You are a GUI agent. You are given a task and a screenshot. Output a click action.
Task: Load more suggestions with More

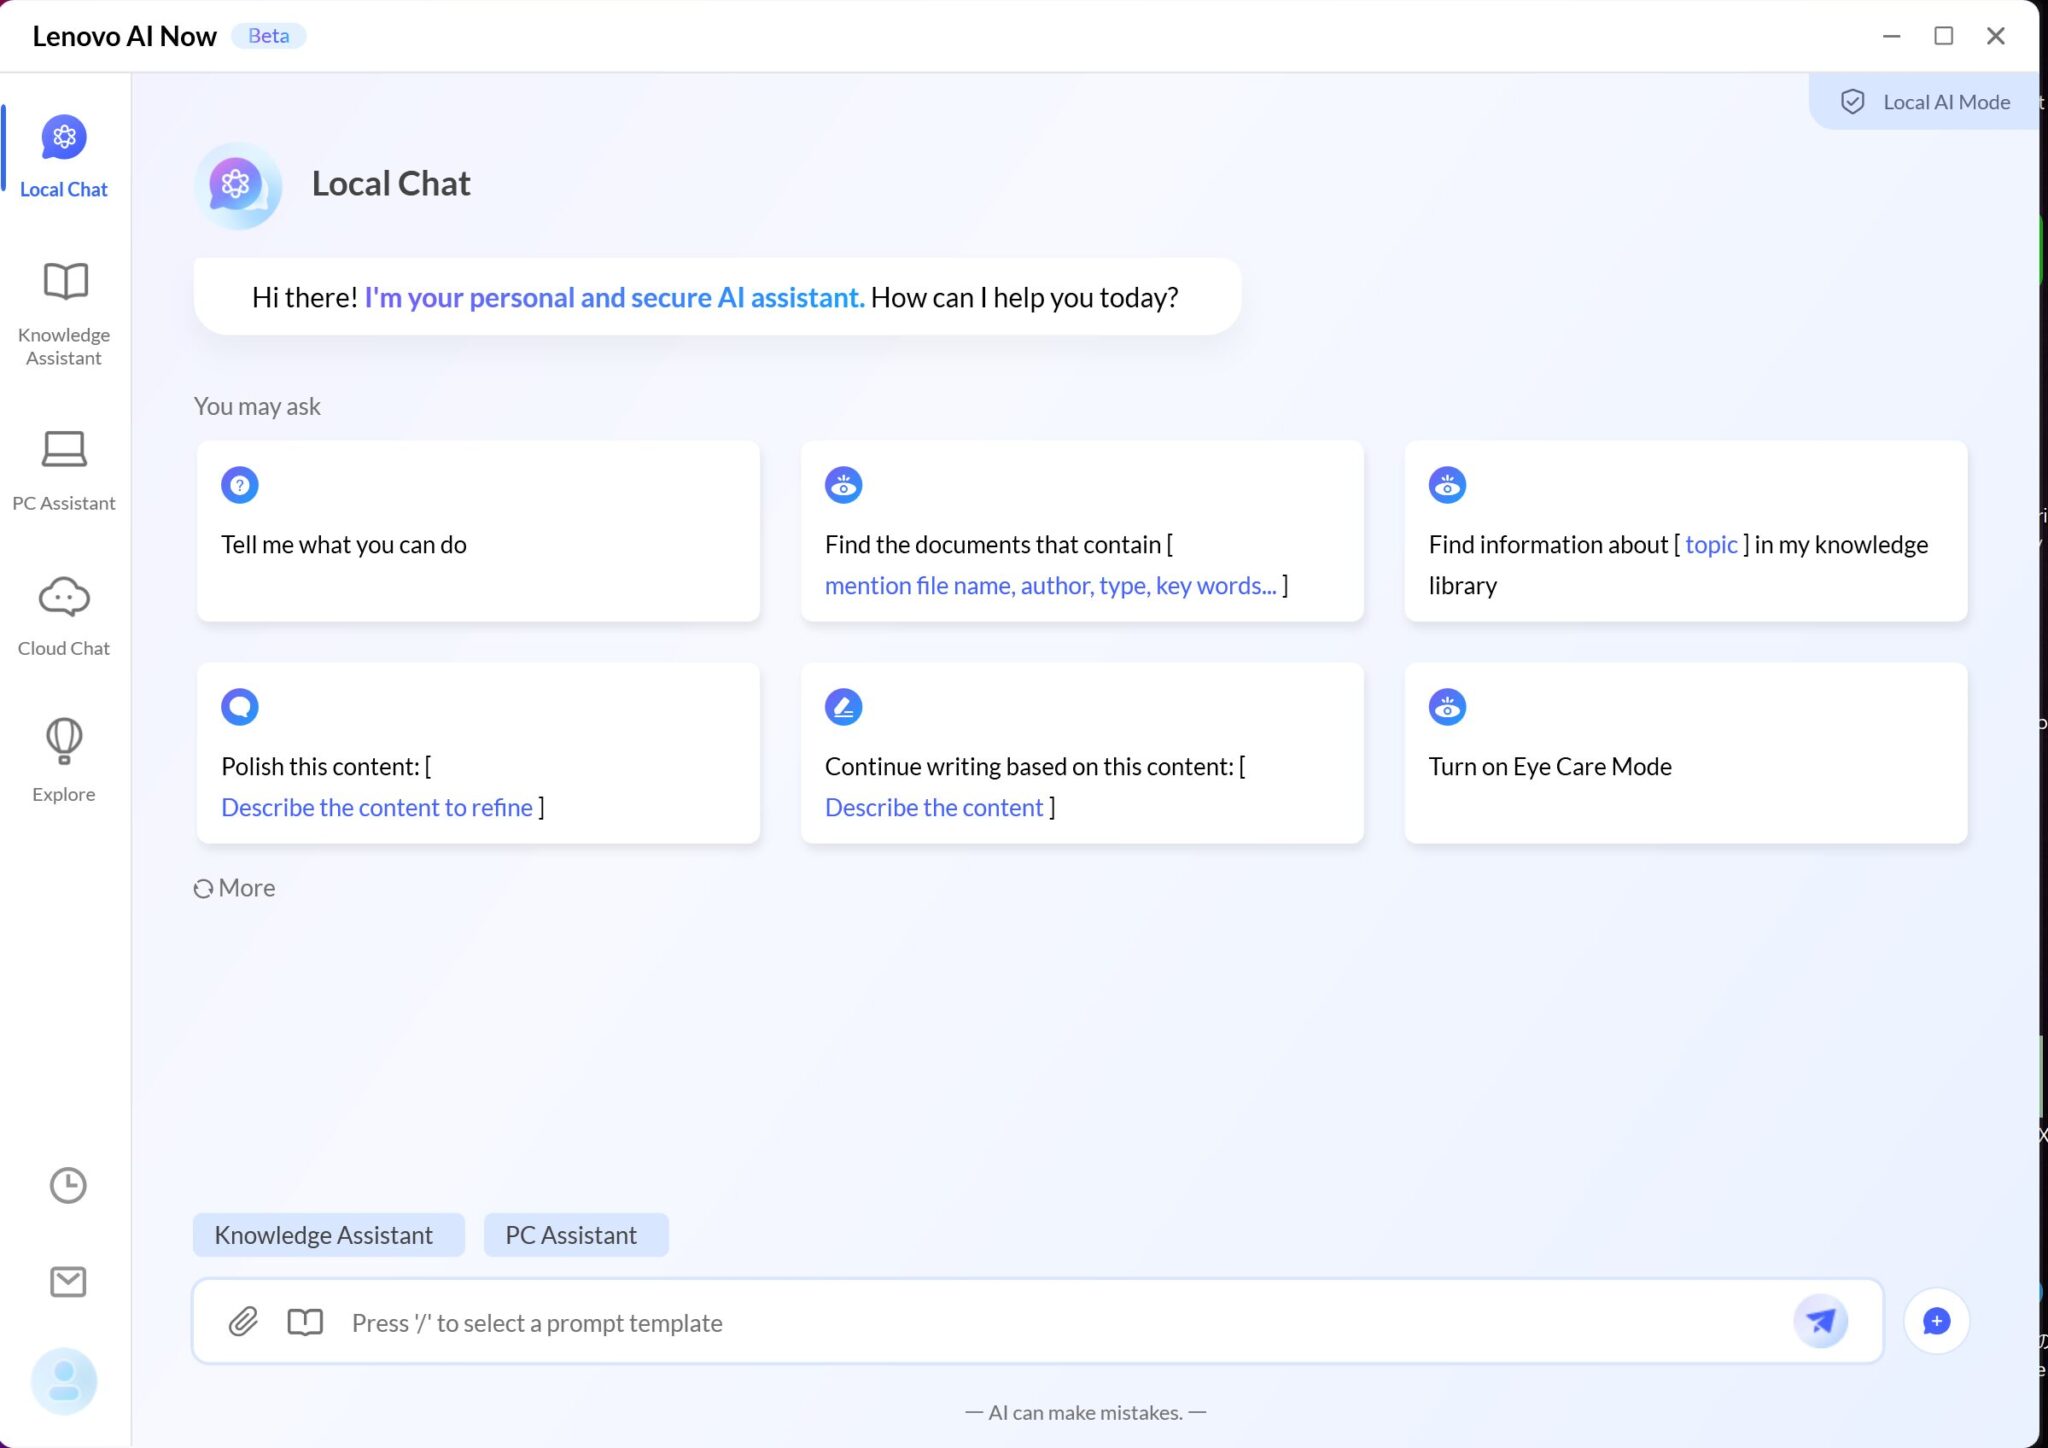[x=235, y=888]
